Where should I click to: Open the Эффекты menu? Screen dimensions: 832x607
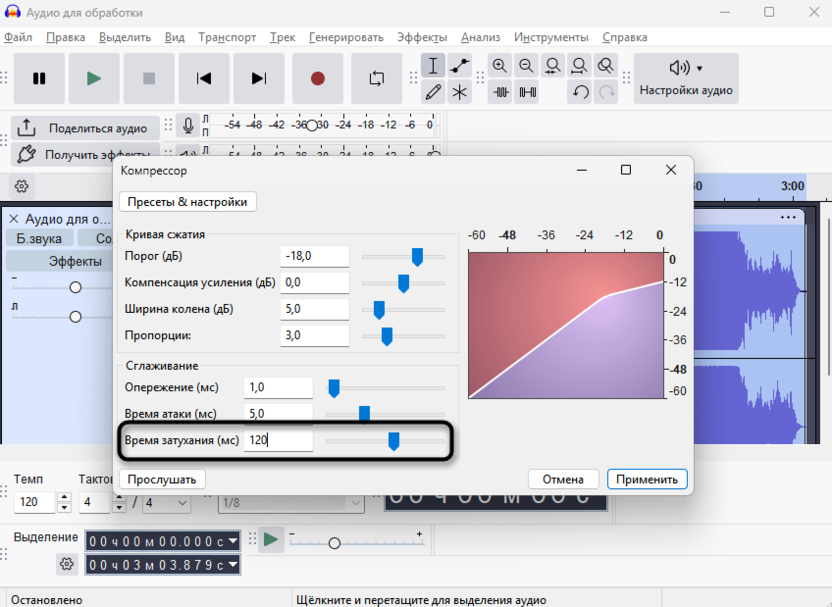click(x=422, y=37)
